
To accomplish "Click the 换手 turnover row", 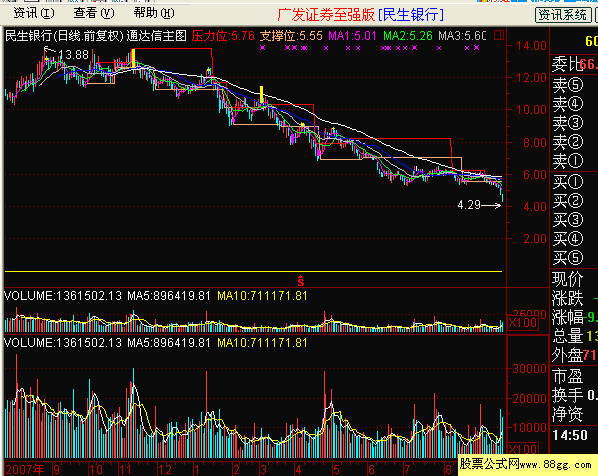I will coord(574,395).
